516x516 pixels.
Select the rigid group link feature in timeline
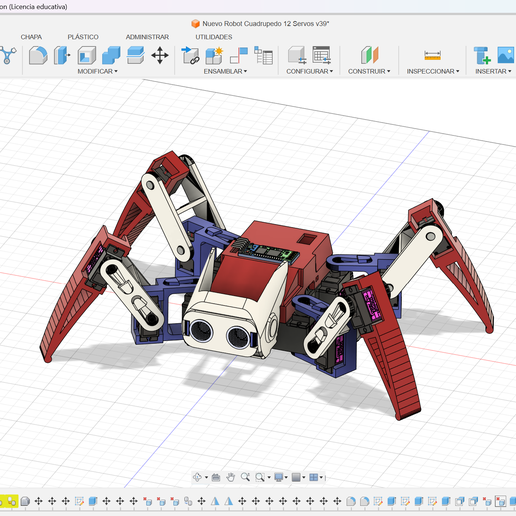188,501
